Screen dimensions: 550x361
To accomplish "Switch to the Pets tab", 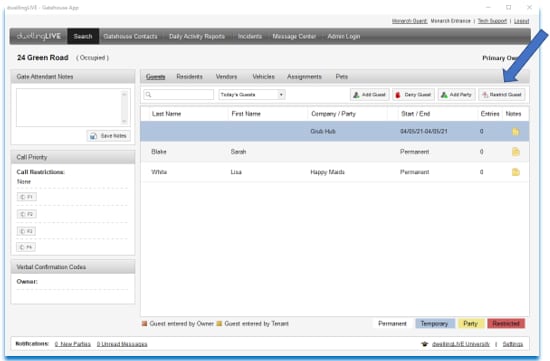I will click(x=342, y=77).
